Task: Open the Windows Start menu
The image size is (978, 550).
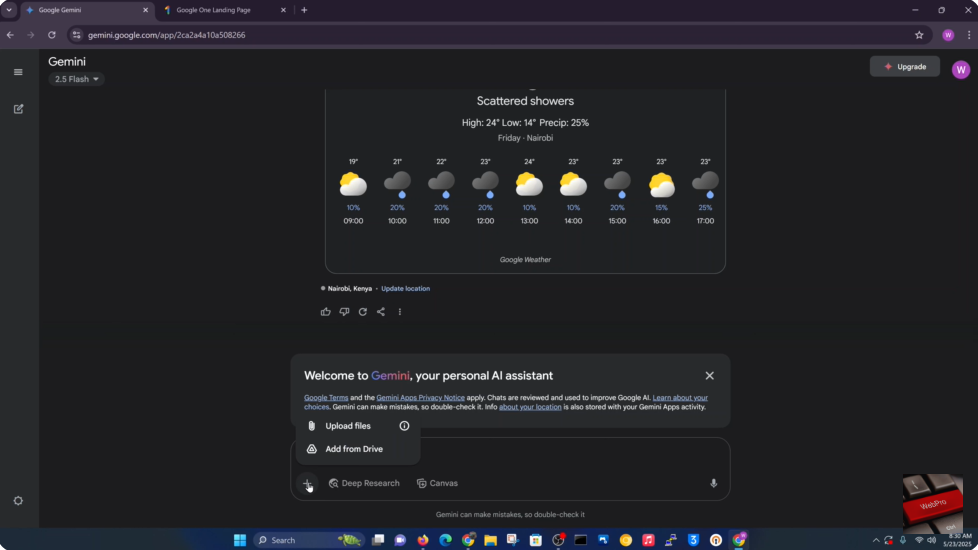Action: (240, 540)
